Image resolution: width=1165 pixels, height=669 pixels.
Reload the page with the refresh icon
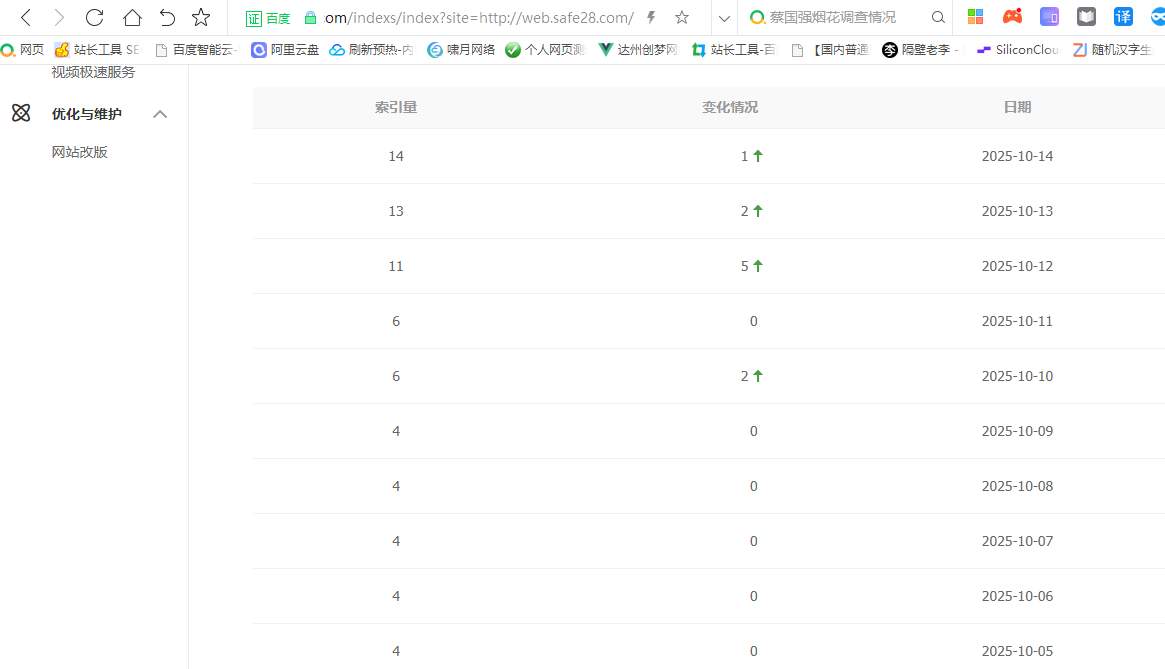point(94,17)
